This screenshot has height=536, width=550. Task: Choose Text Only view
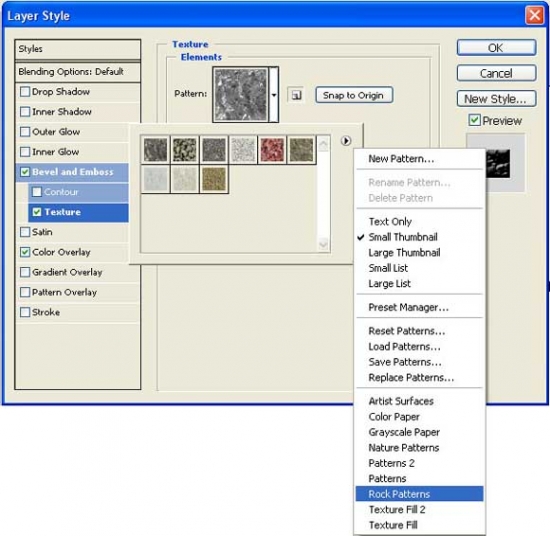tap(420, 221)
